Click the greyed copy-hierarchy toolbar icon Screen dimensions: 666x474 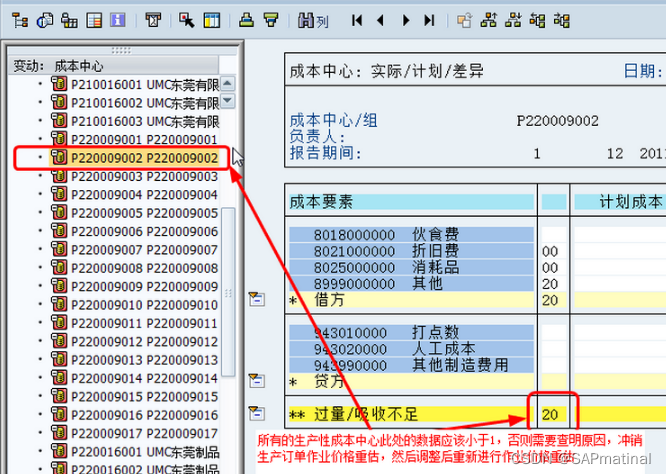pos(464,20)
